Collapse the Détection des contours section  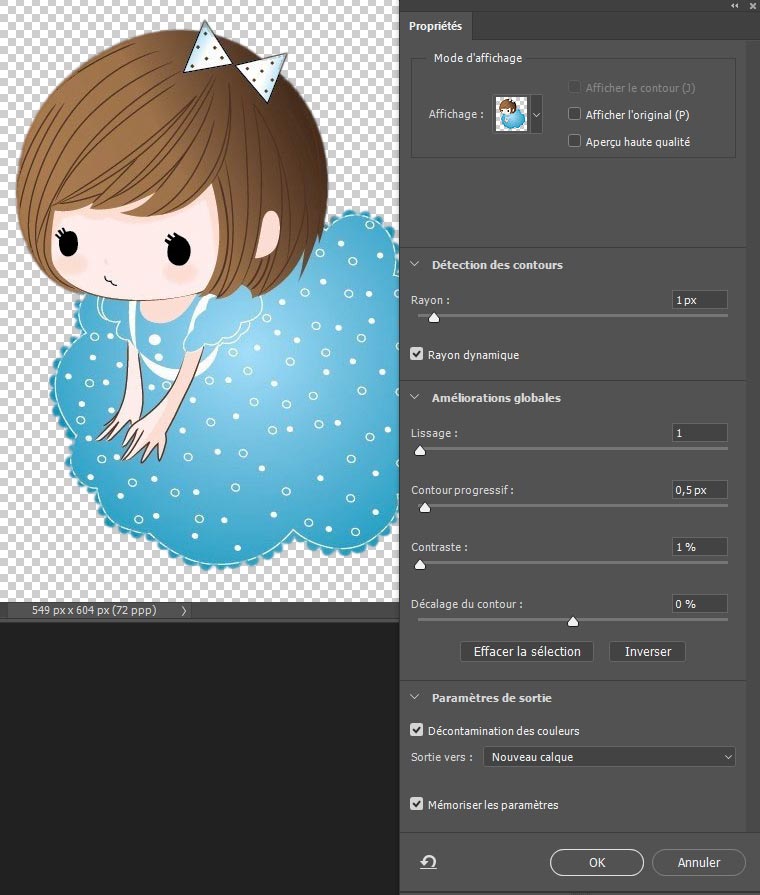coord(416,265)
